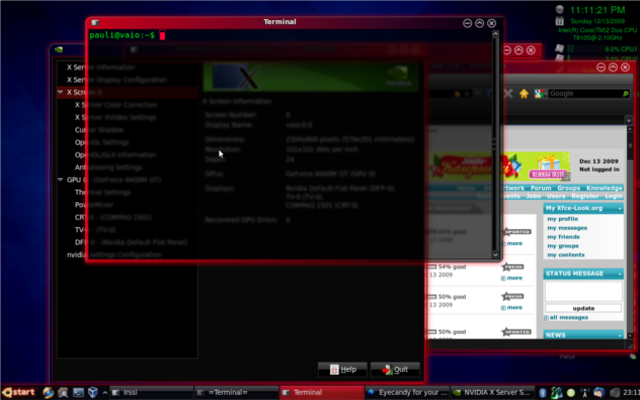Click Login link on website
The height and width of the screenshot is (400, 640).
coord(613,196)
